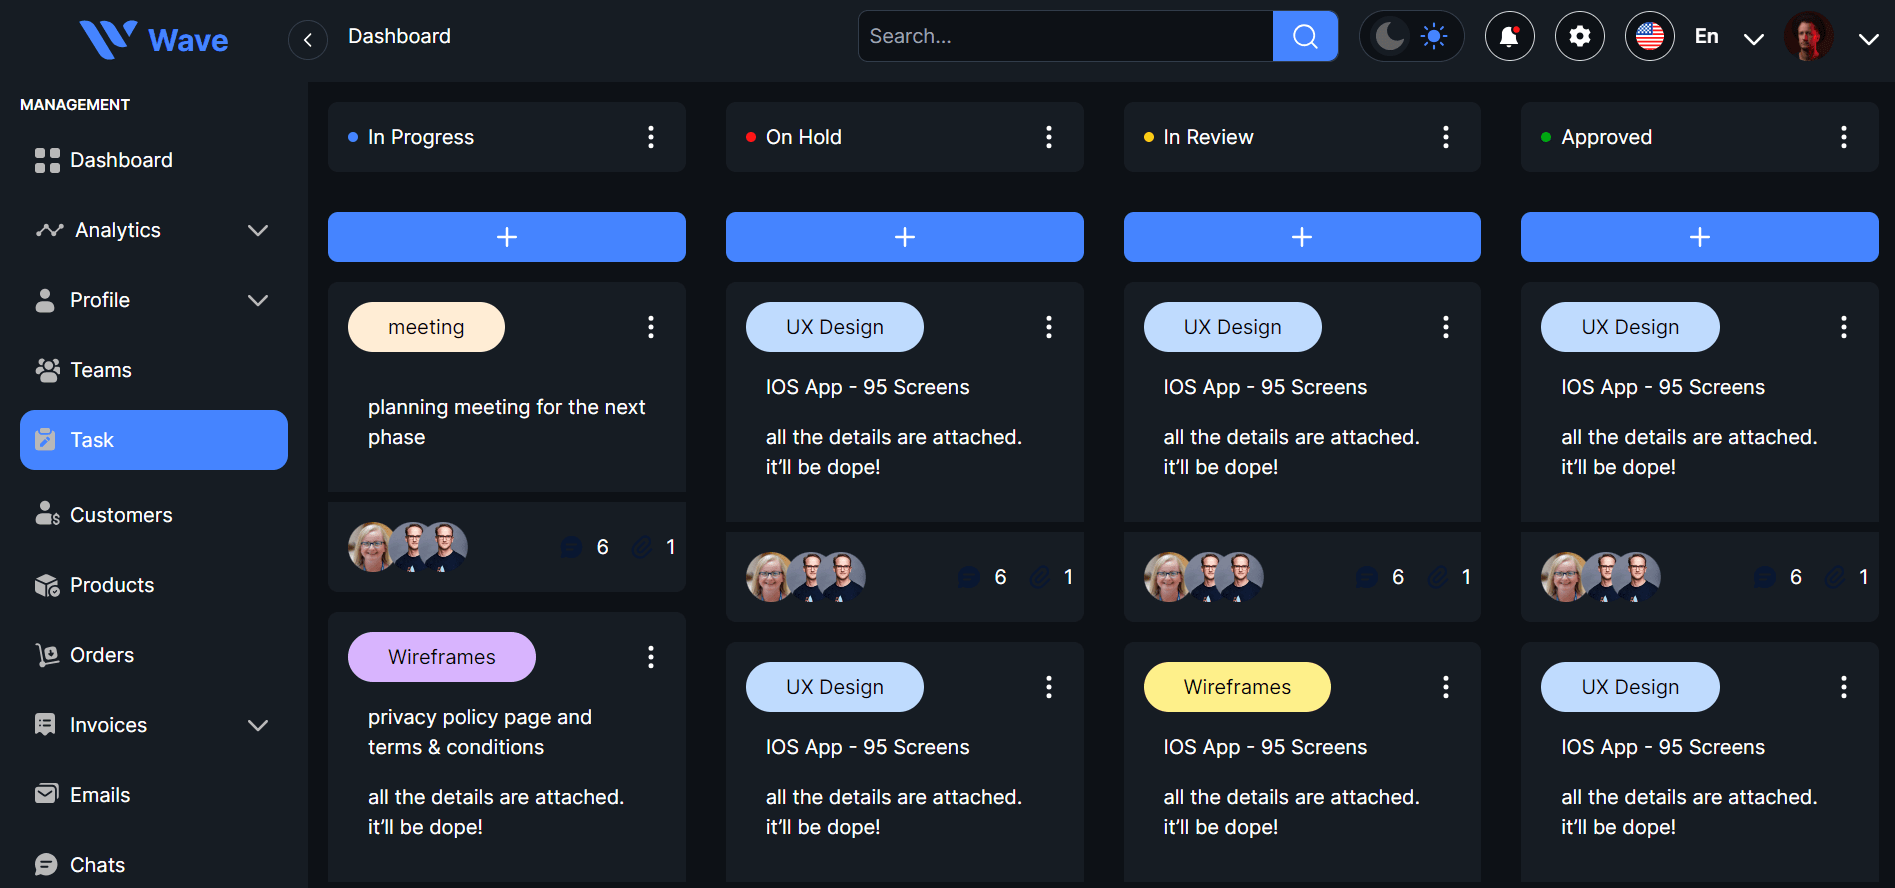Open Emails in sidebar
Viewport: 1895px width, 888px height.
[154, 795]
